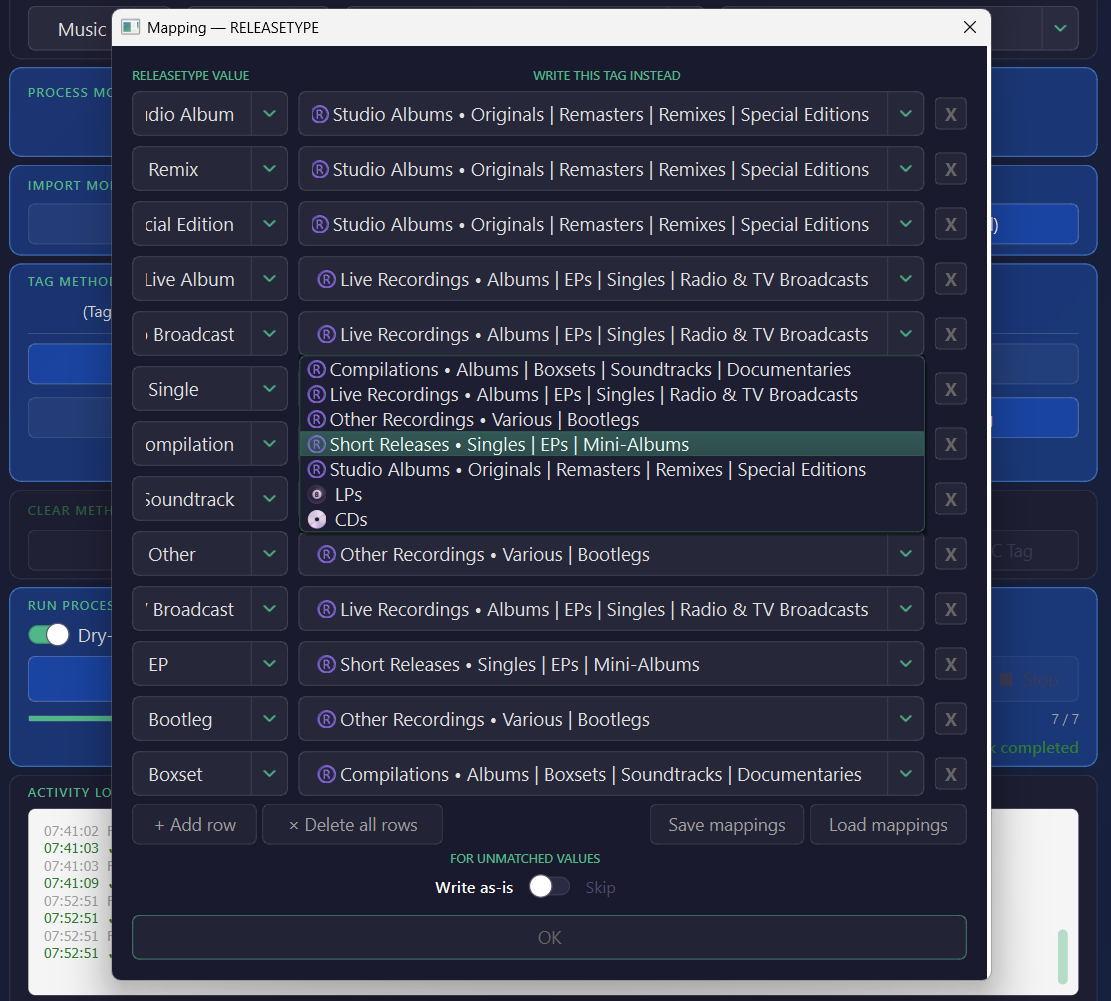Click the 7 / 7 progress count
1111x1001 pixels.
point(1065,719)
